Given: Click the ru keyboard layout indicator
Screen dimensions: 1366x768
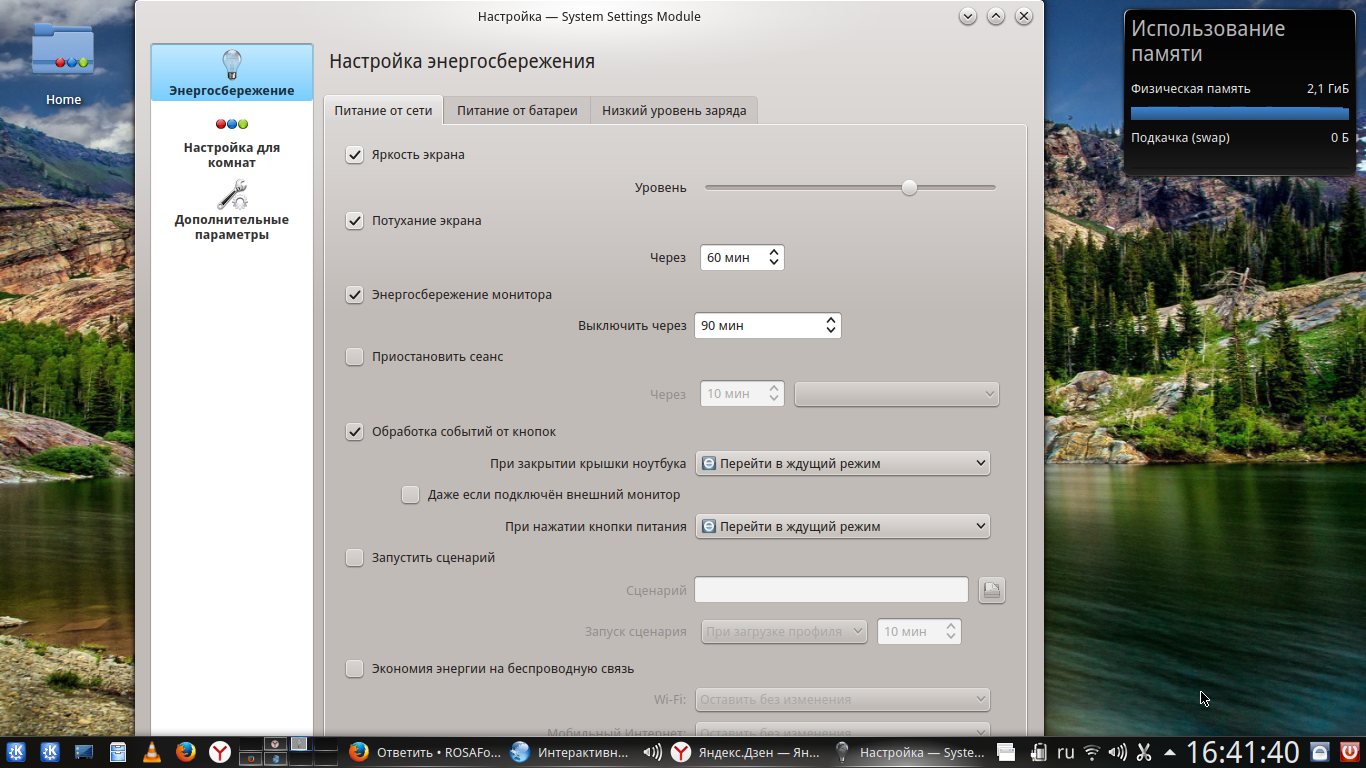Looking at the screenshot, I should [1066, 752].
